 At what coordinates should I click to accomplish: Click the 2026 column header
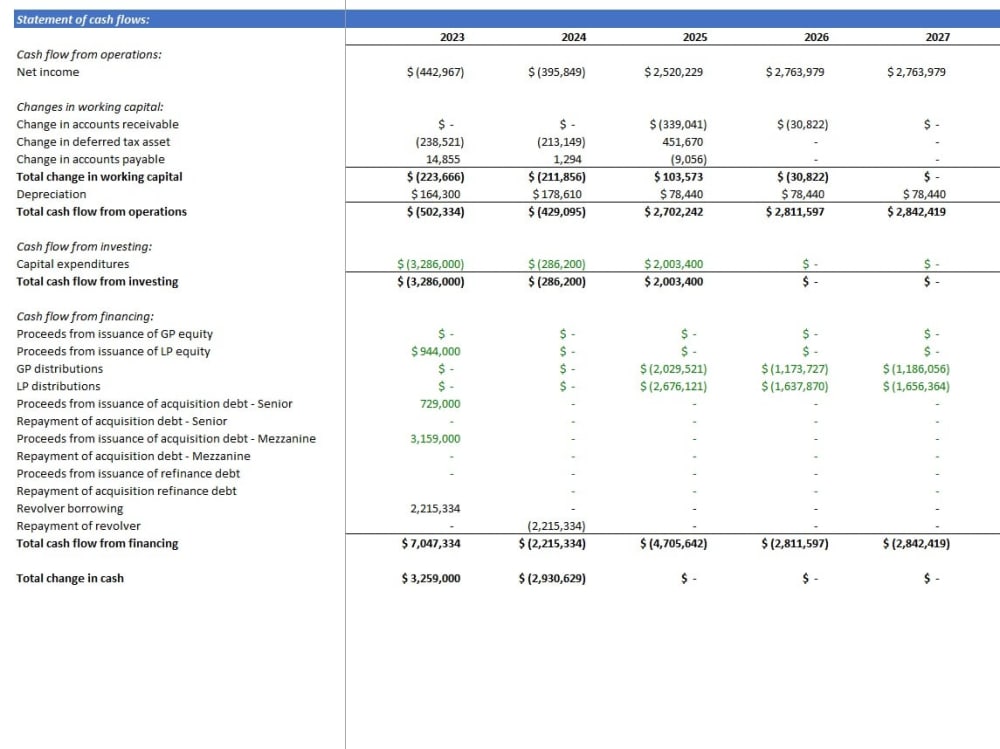coord(815,37)
